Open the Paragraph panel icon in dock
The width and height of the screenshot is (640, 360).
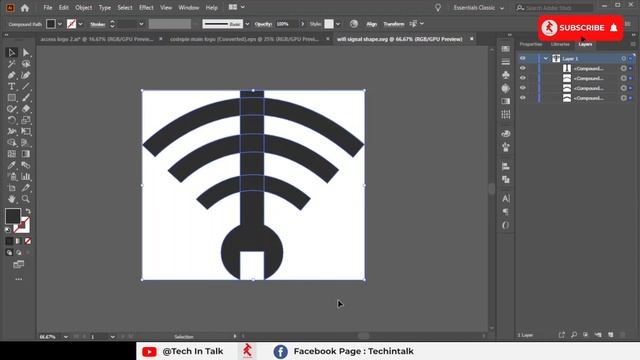click(x=506, y=211)
